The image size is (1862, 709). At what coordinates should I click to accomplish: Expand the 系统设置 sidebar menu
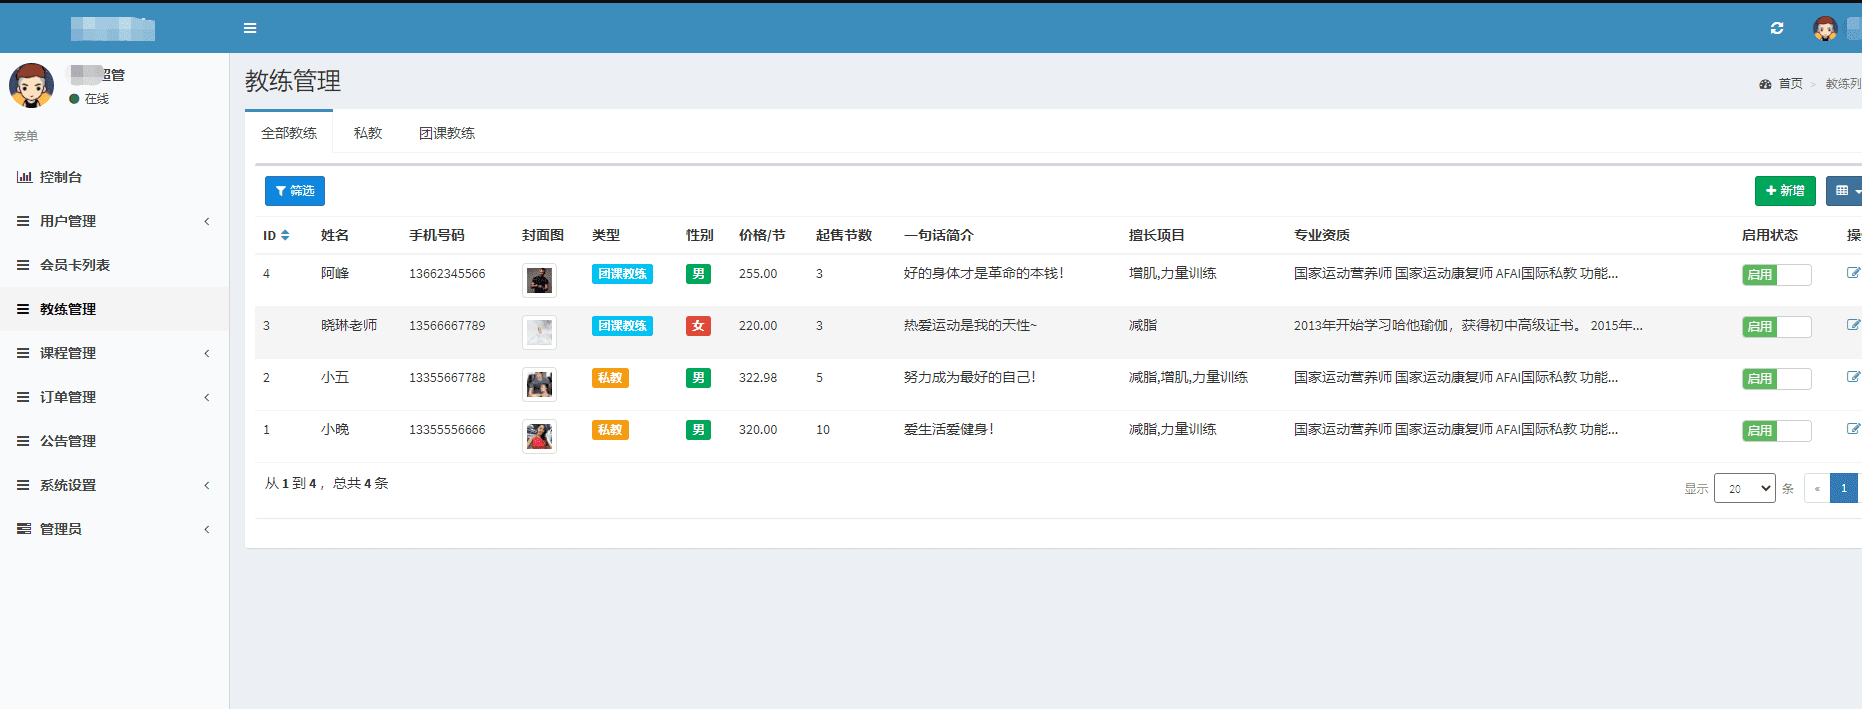pyautogui.click(x=114, y=485)
